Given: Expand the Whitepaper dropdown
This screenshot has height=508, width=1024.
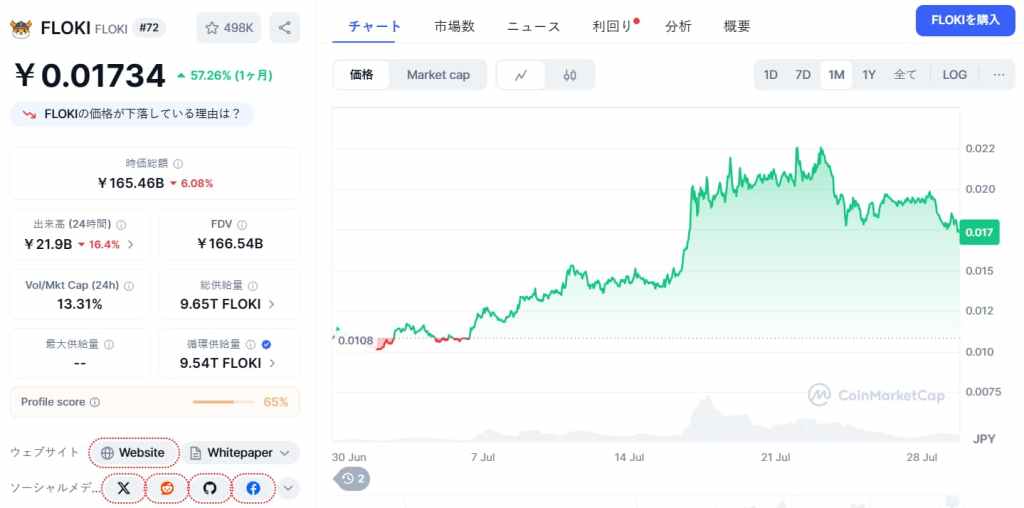Looking at the screenshot, I should click(240, 452).
